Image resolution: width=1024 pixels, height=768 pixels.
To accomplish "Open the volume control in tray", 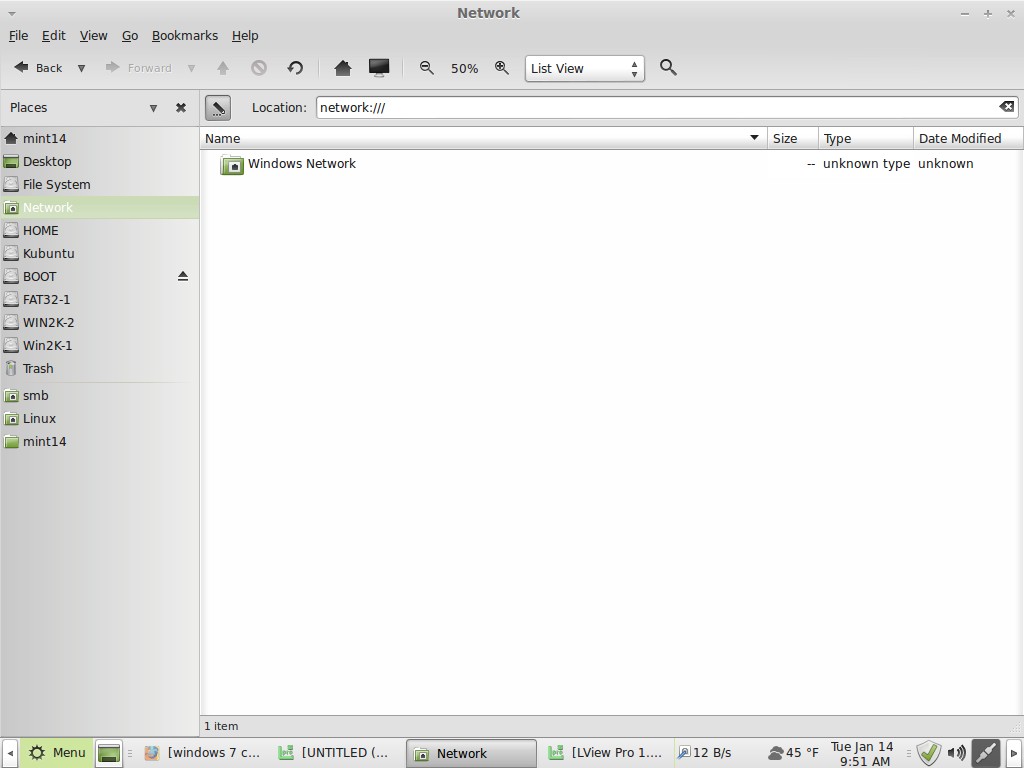I will tap(957, 753).
